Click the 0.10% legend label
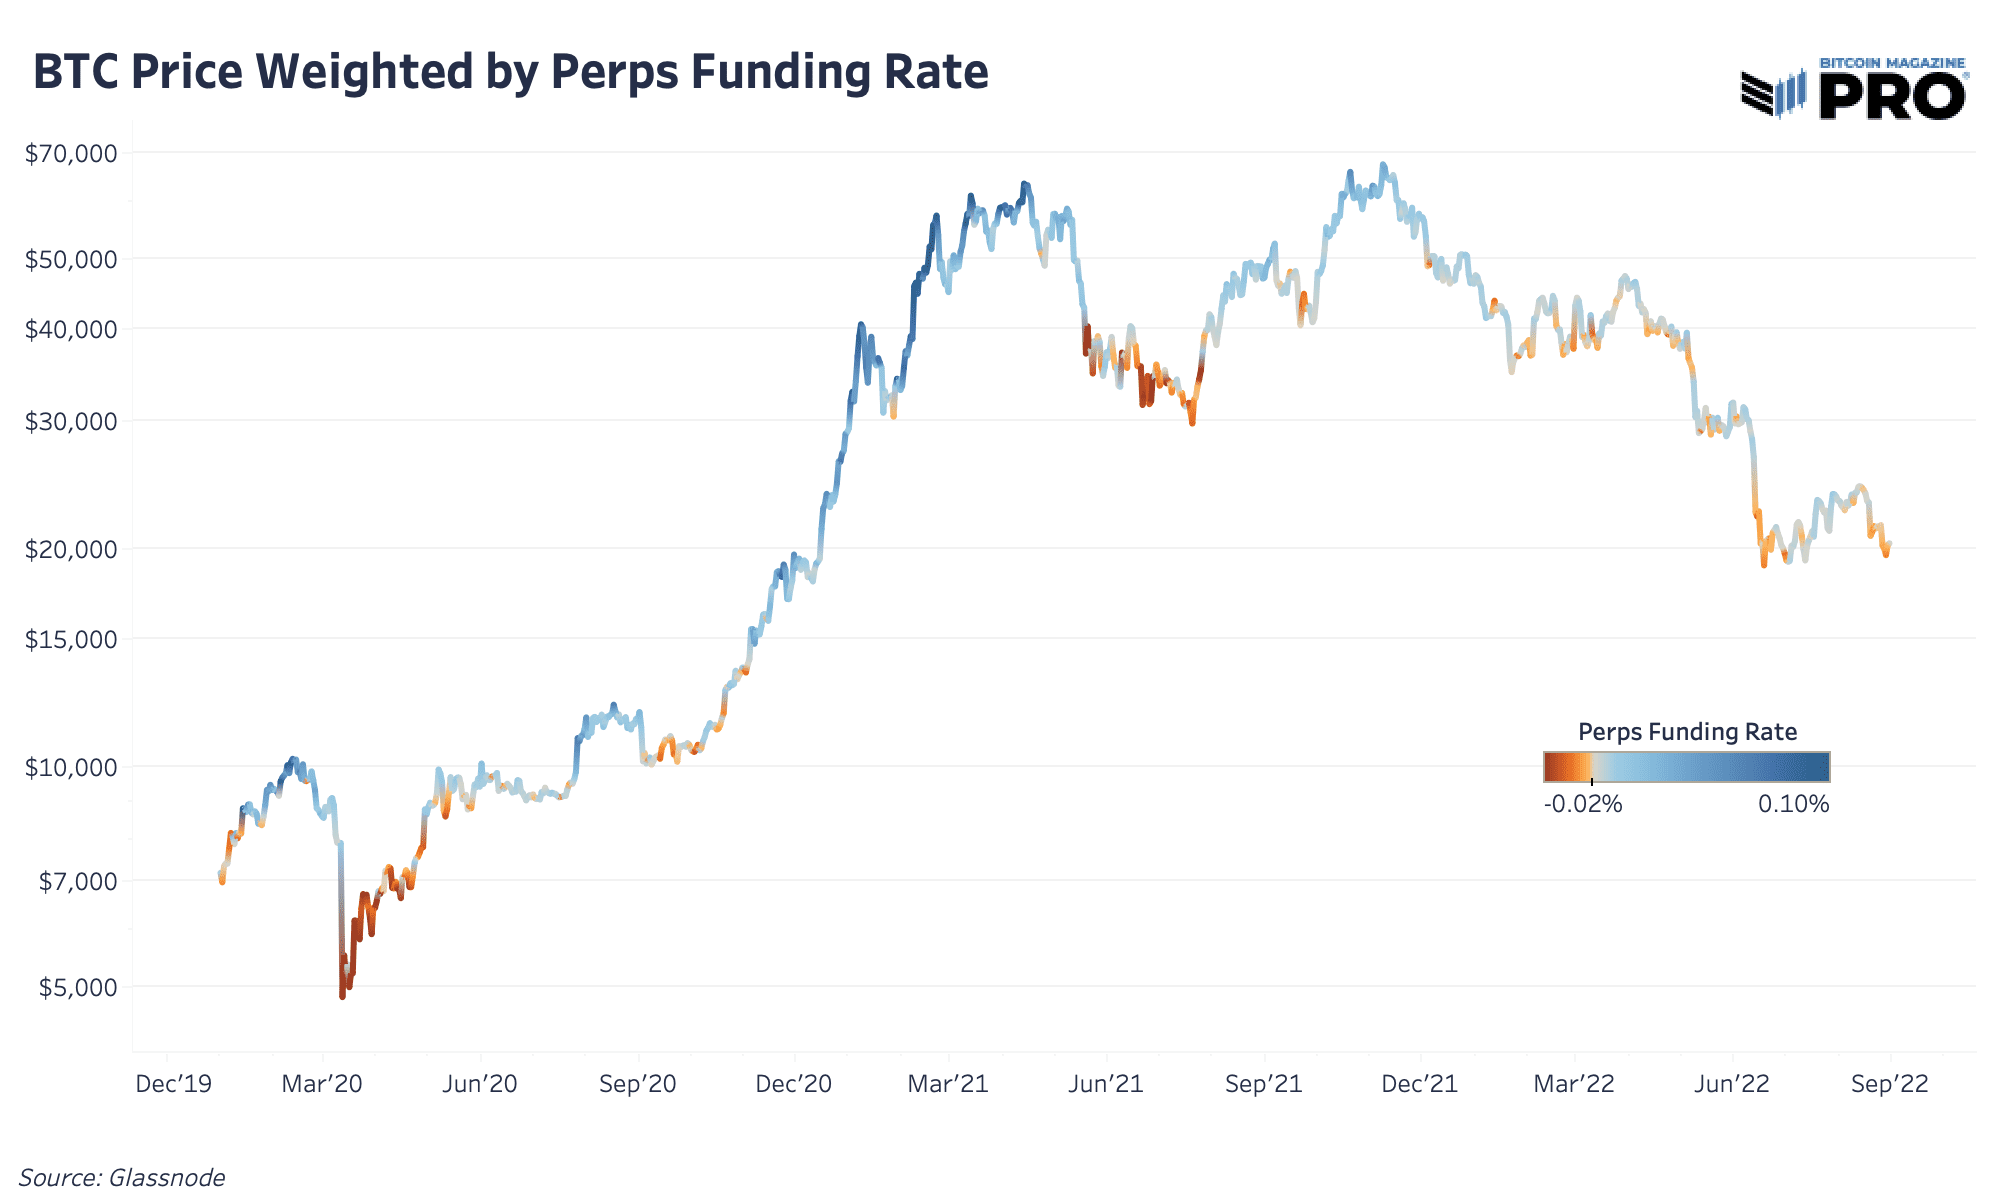2000x1200 pixels. [x=1793, y=804]
